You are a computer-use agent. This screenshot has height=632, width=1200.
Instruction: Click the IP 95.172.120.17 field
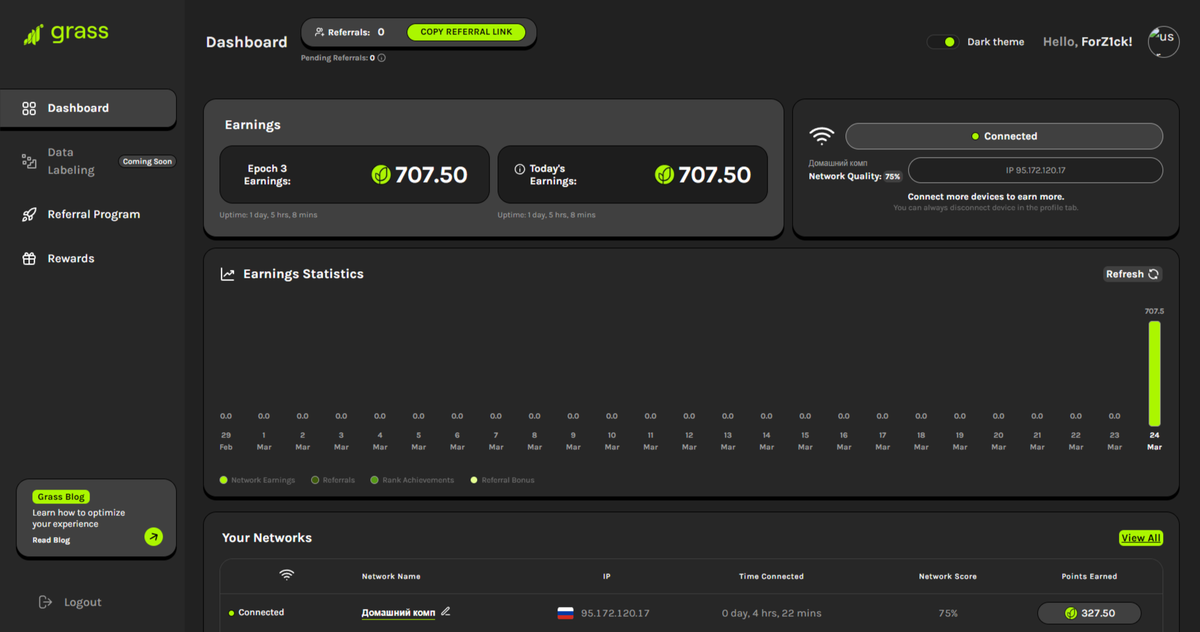click(1035, 170)
